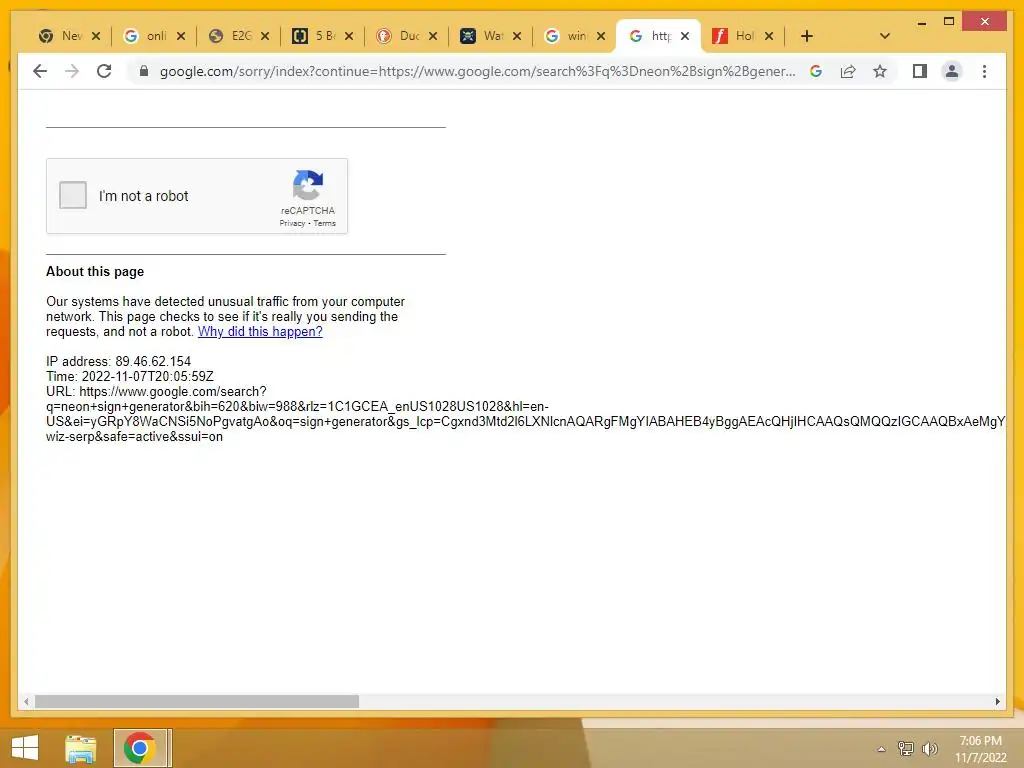Open File Explorer from taskbar
This screenshot has height=768, width=1024.
pos(80,748)
